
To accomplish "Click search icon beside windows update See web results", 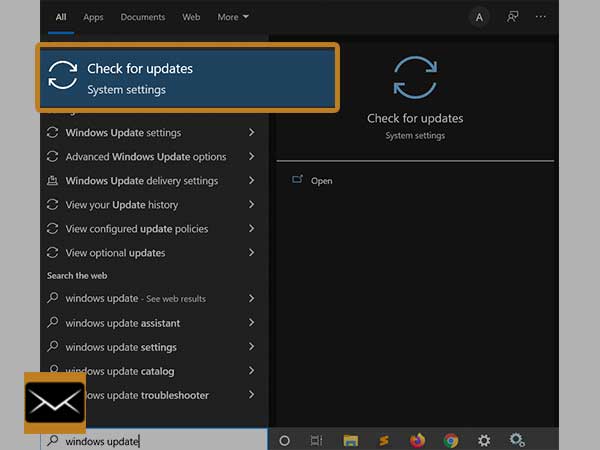I will [x=53, y=297].
